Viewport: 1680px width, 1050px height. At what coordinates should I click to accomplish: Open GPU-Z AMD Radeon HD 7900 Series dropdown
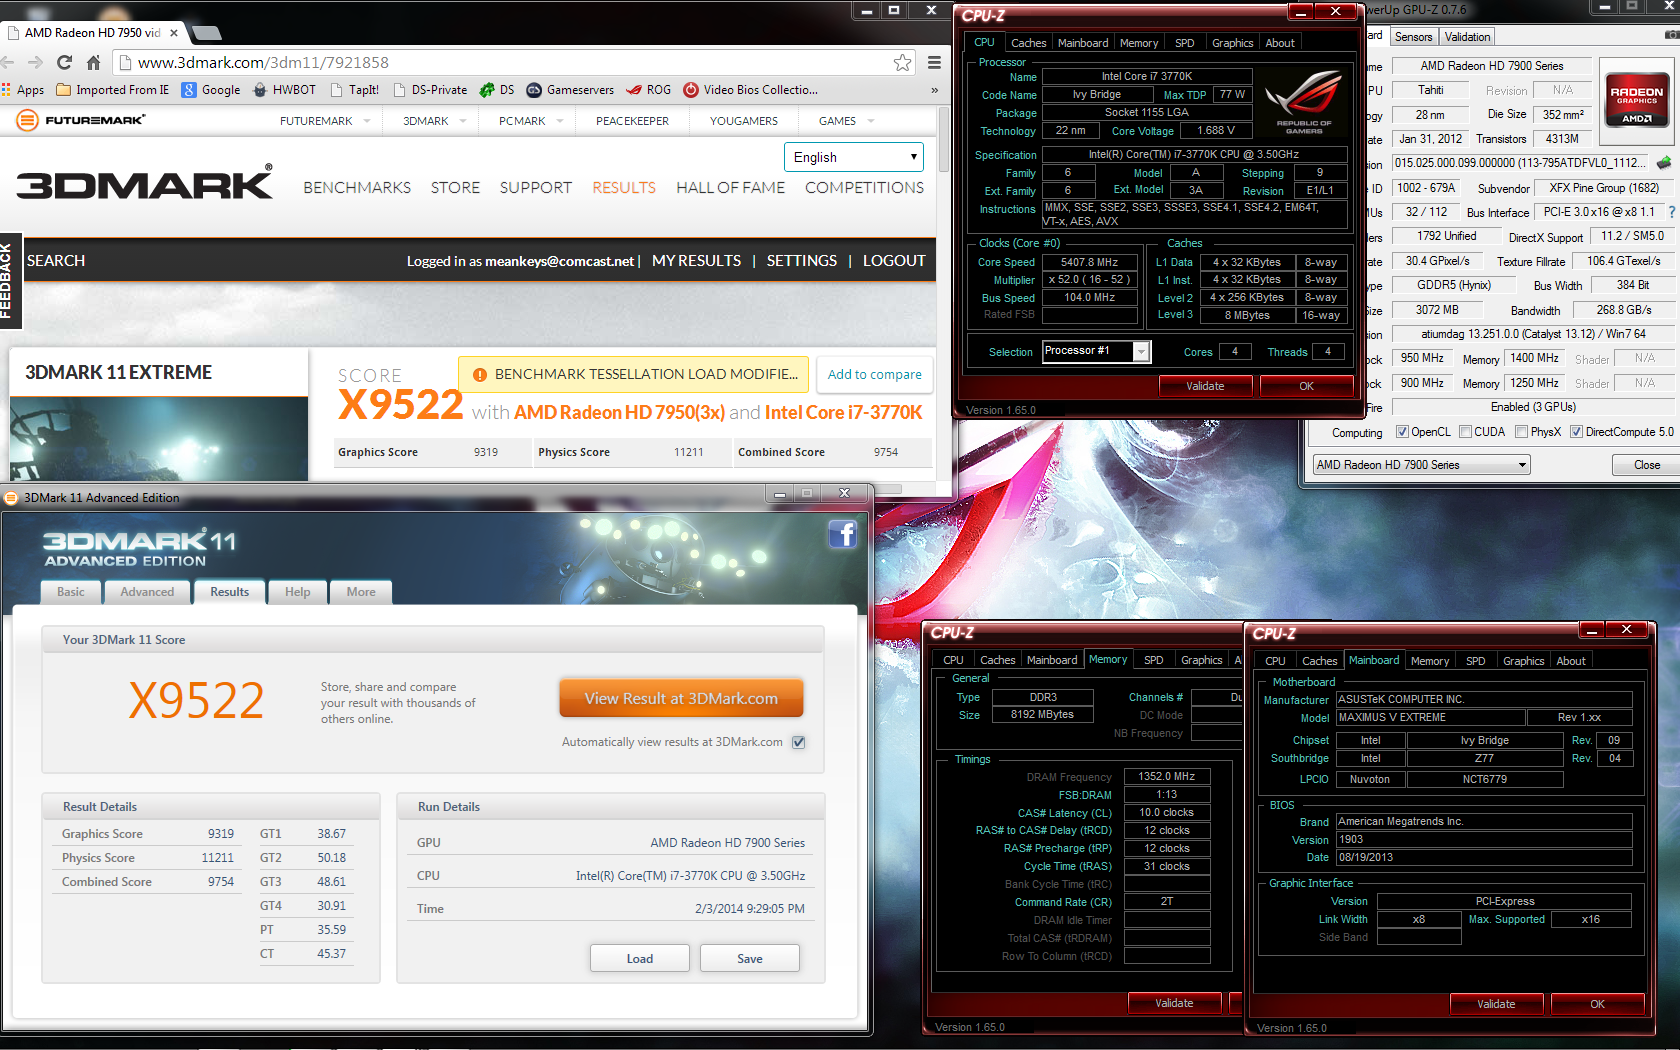[x=1421, y=465]
